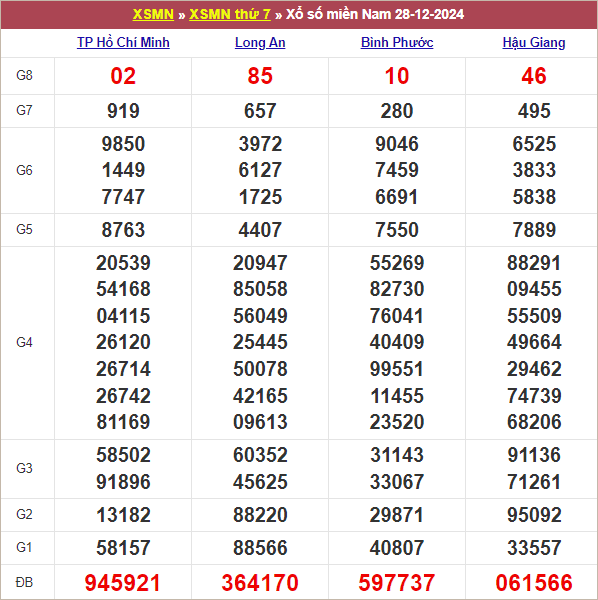Image resolution: width=598 pixels, height=600 pixels.
Task: Click G2 number 88220
Action: (x=260, y=515)
